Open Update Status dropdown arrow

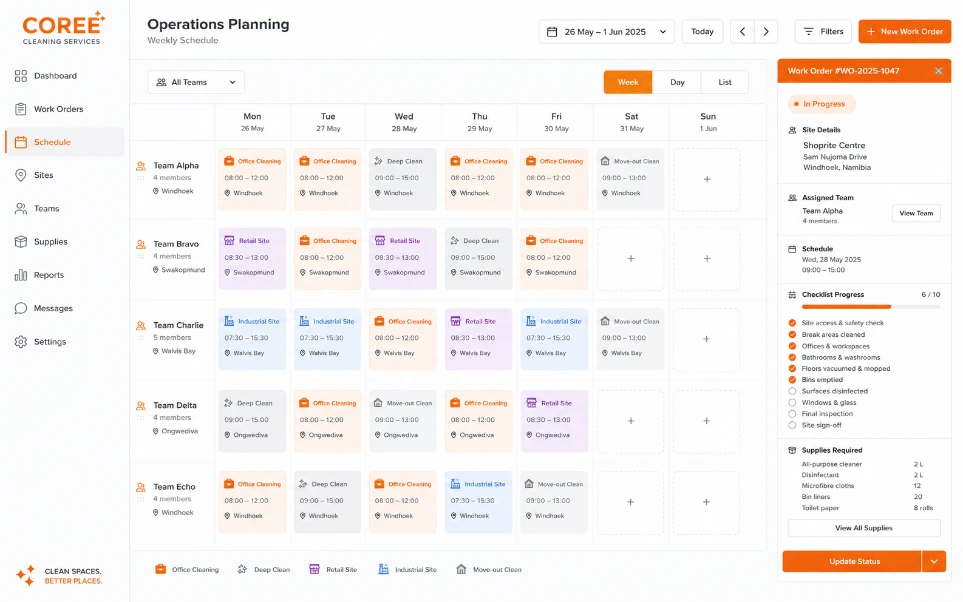(x=934, y=561)
